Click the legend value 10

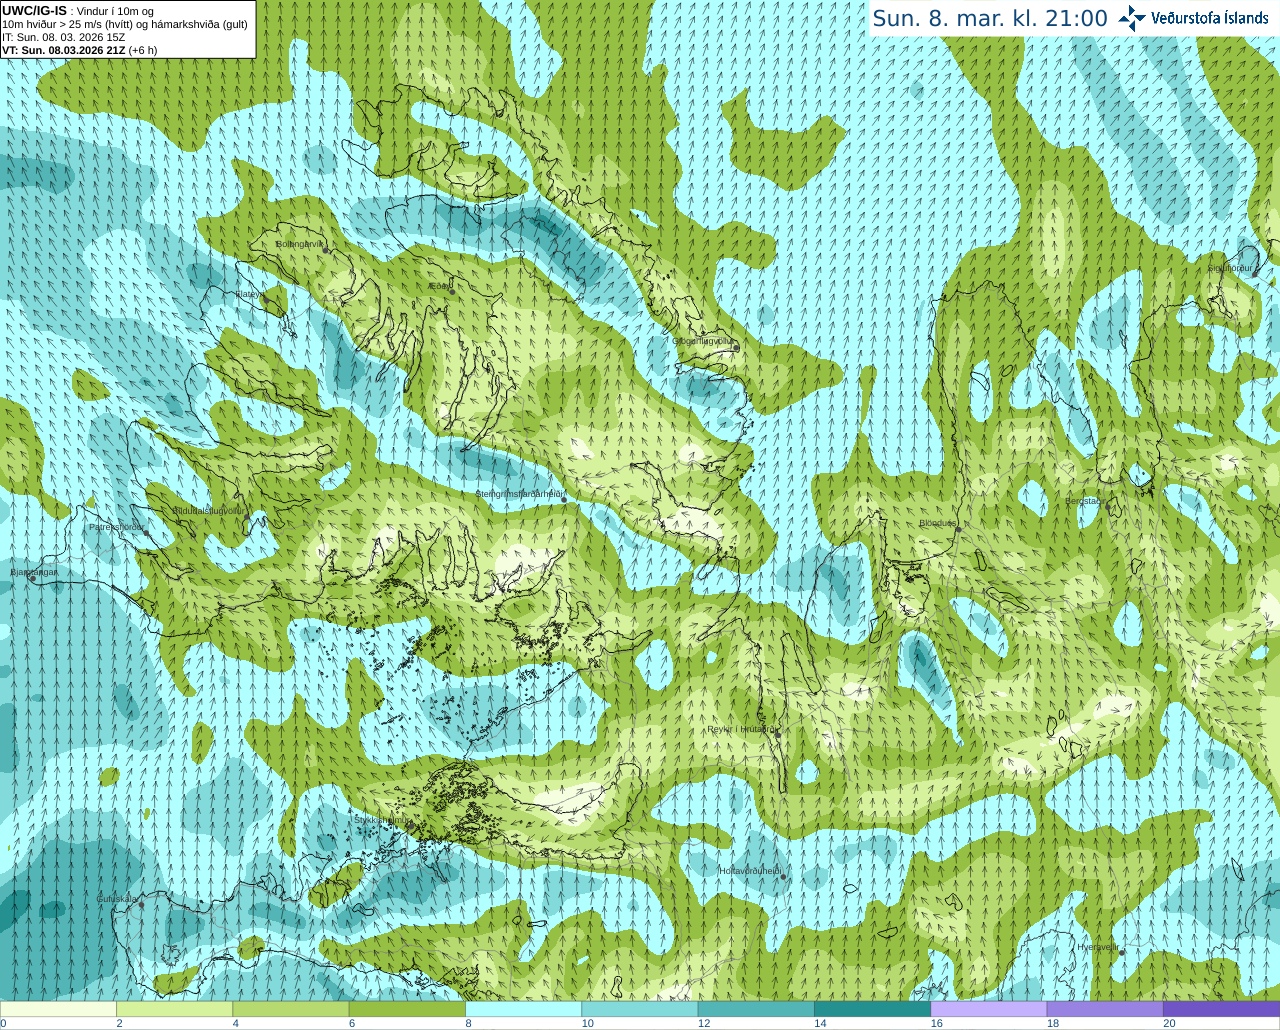(587, 1023)
